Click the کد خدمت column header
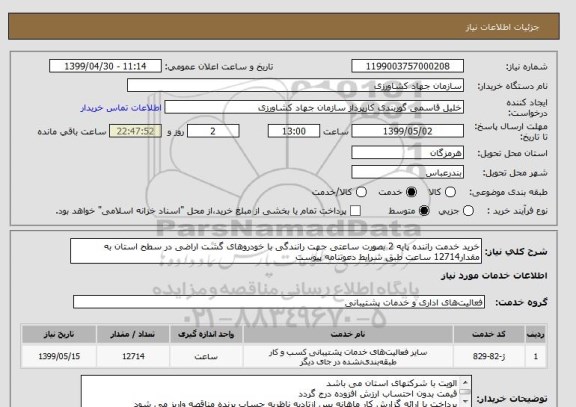 (x=489, y=334)
